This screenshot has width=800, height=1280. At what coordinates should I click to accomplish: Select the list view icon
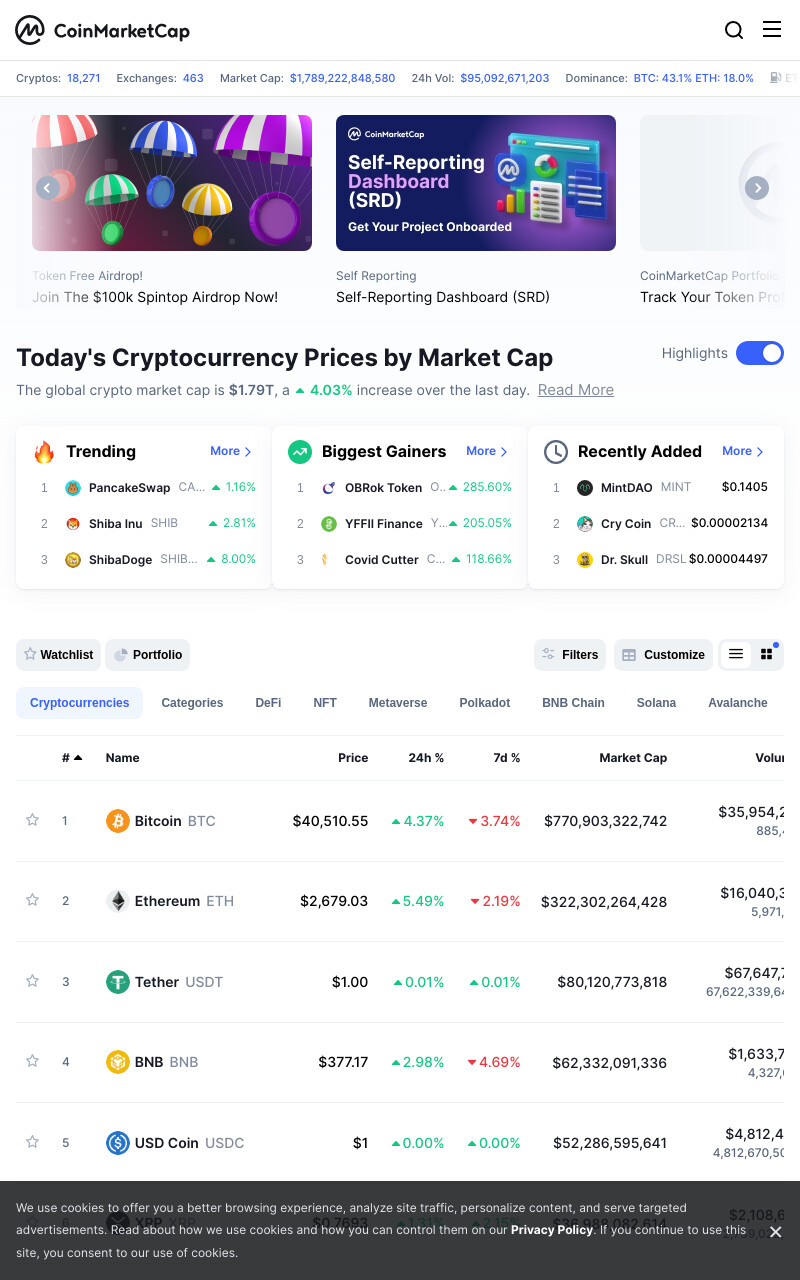[x=736, y=654]
